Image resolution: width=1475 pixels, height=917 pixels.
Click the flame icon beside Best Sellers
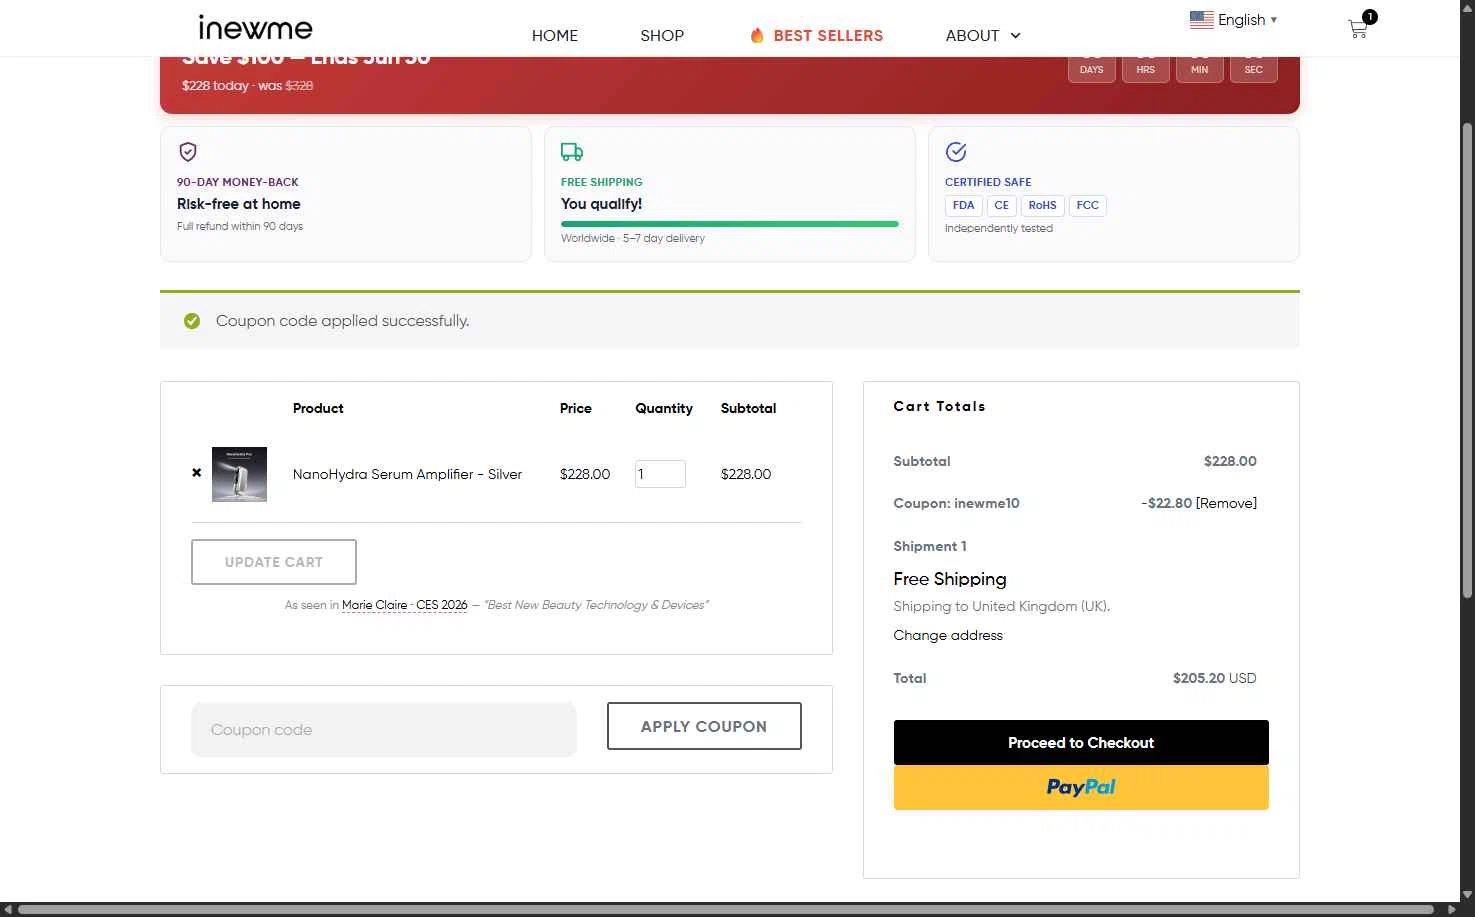757,35
